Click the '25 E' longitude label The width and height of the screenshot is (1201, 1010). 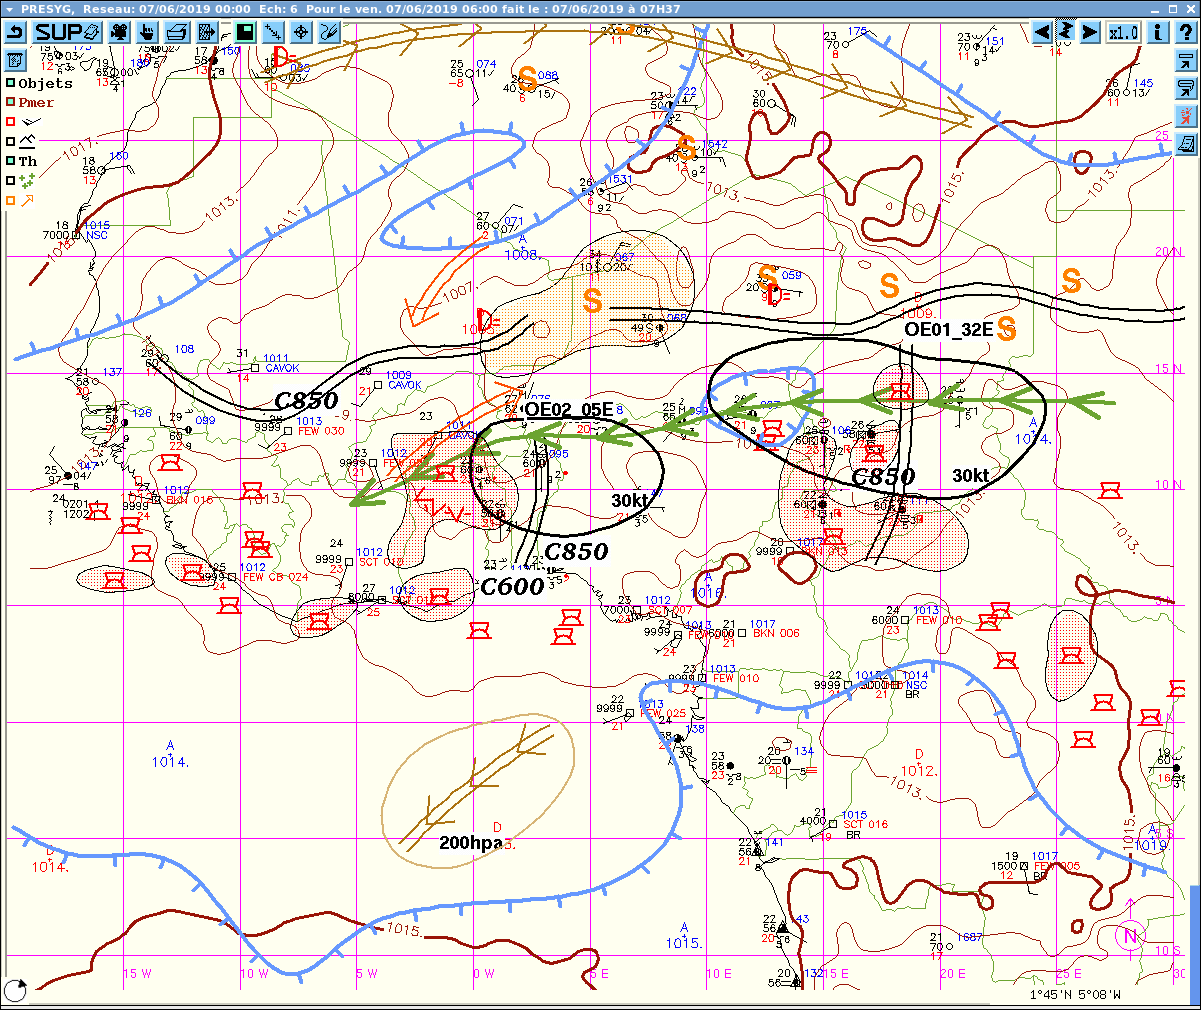pos(1069,973)
